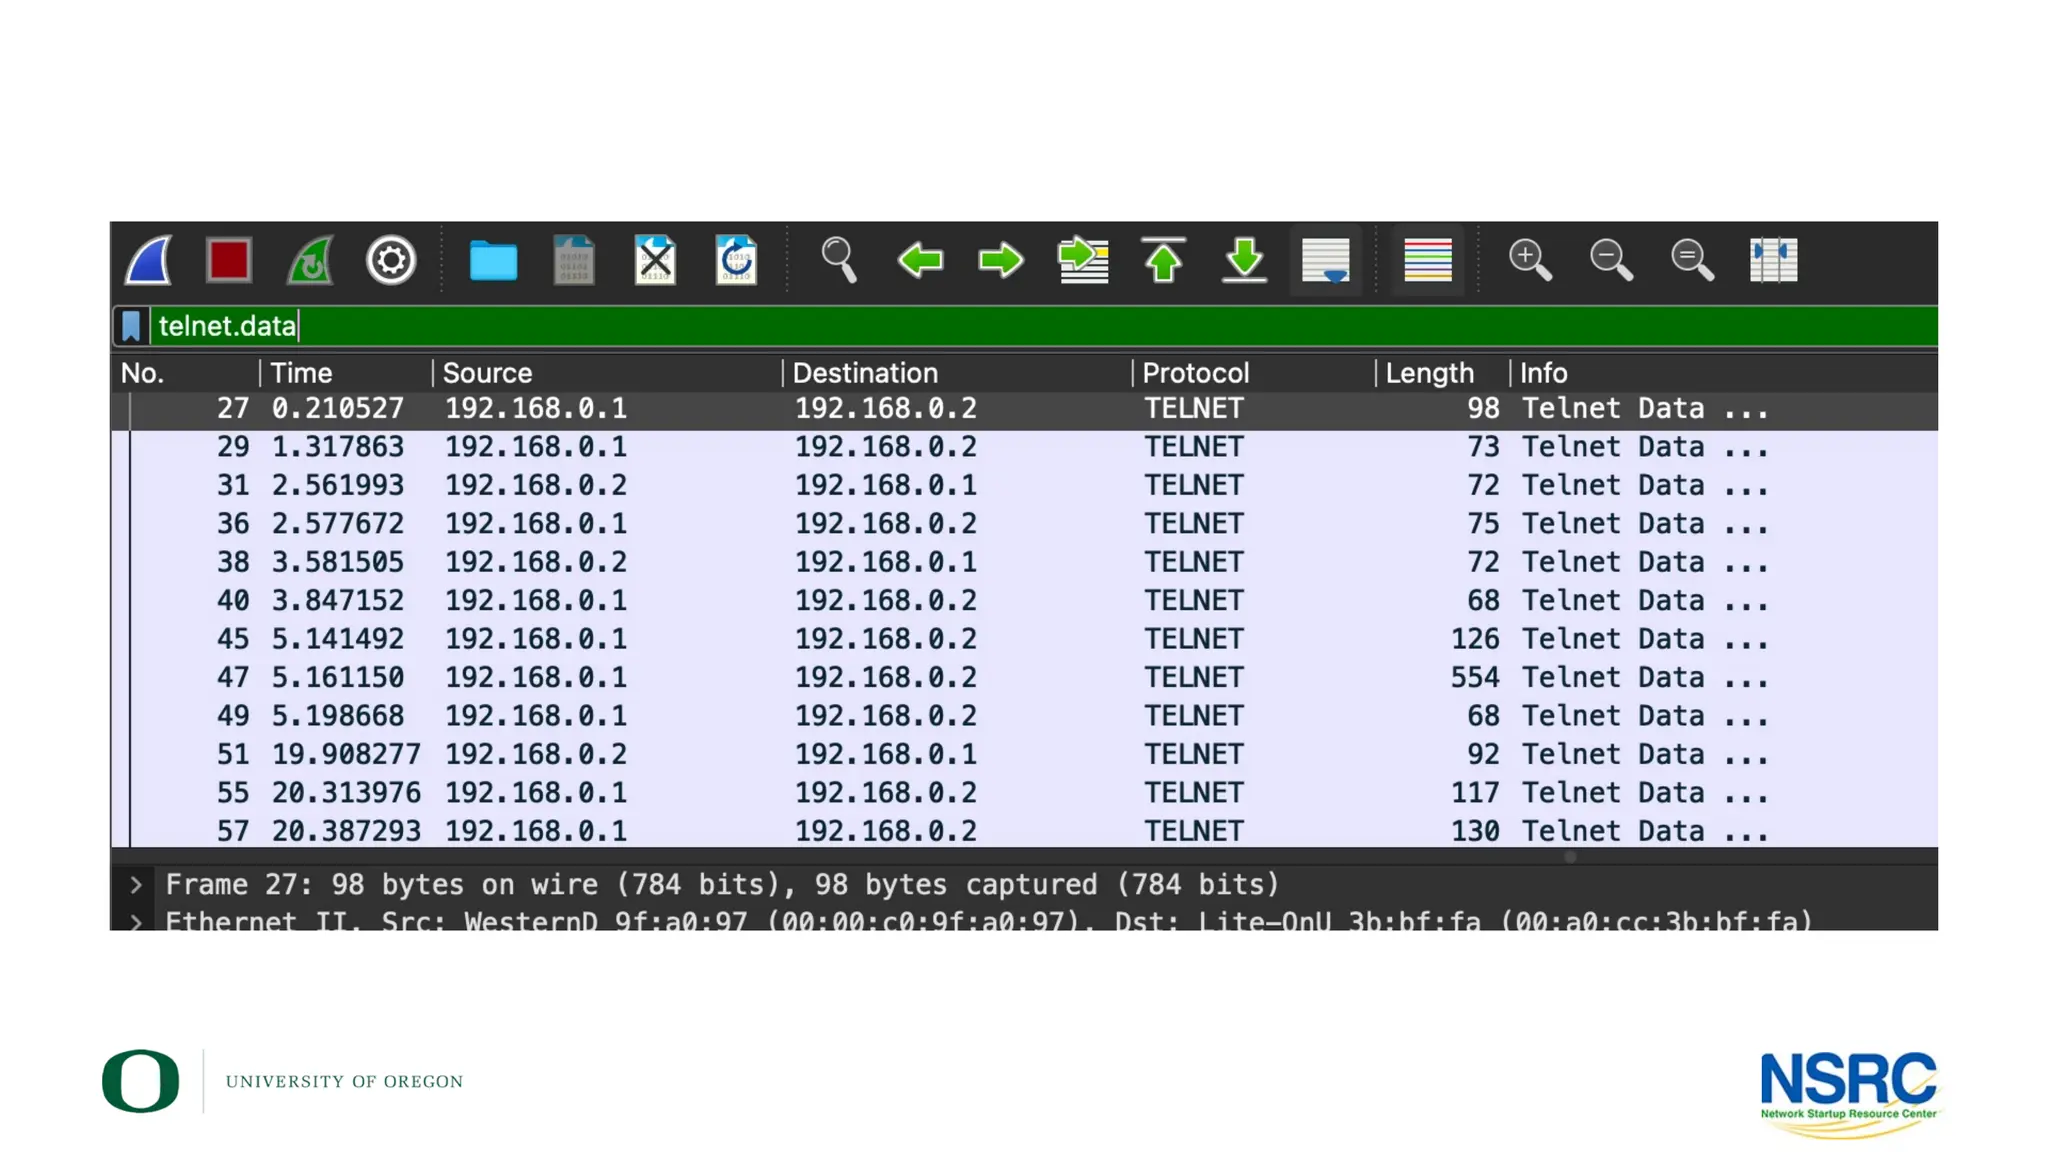This screenshot has height=1152, width=2048.
Task: Close the capture file using X icon
Action: [655, 261]
